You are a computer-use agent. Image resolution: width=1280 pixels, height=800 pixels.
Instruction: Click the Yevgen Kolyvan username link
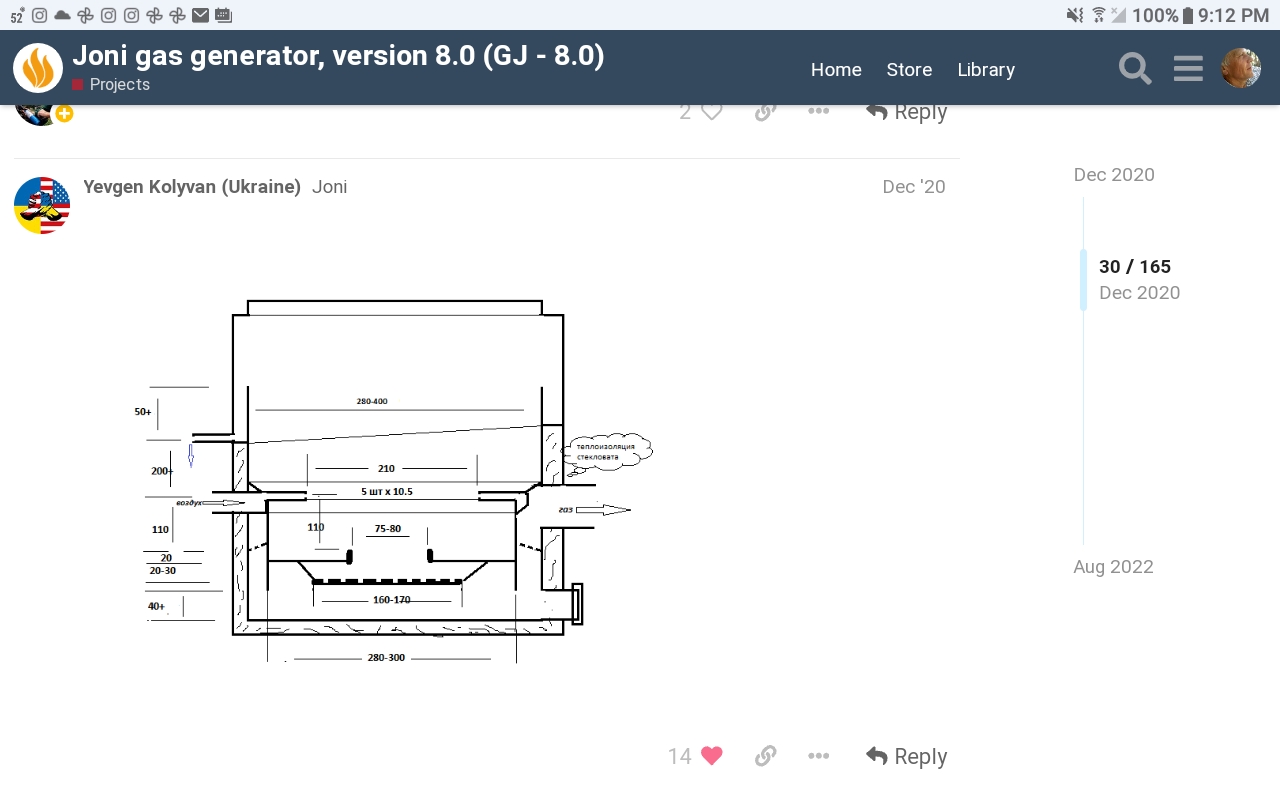[192, 187]
